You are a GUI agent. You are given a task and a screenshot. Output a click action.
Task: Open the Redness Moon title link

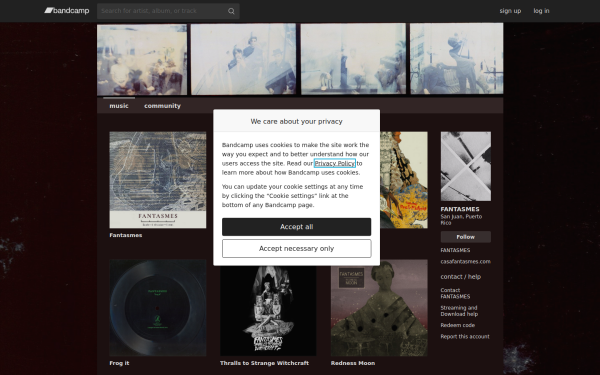(353, 363)
